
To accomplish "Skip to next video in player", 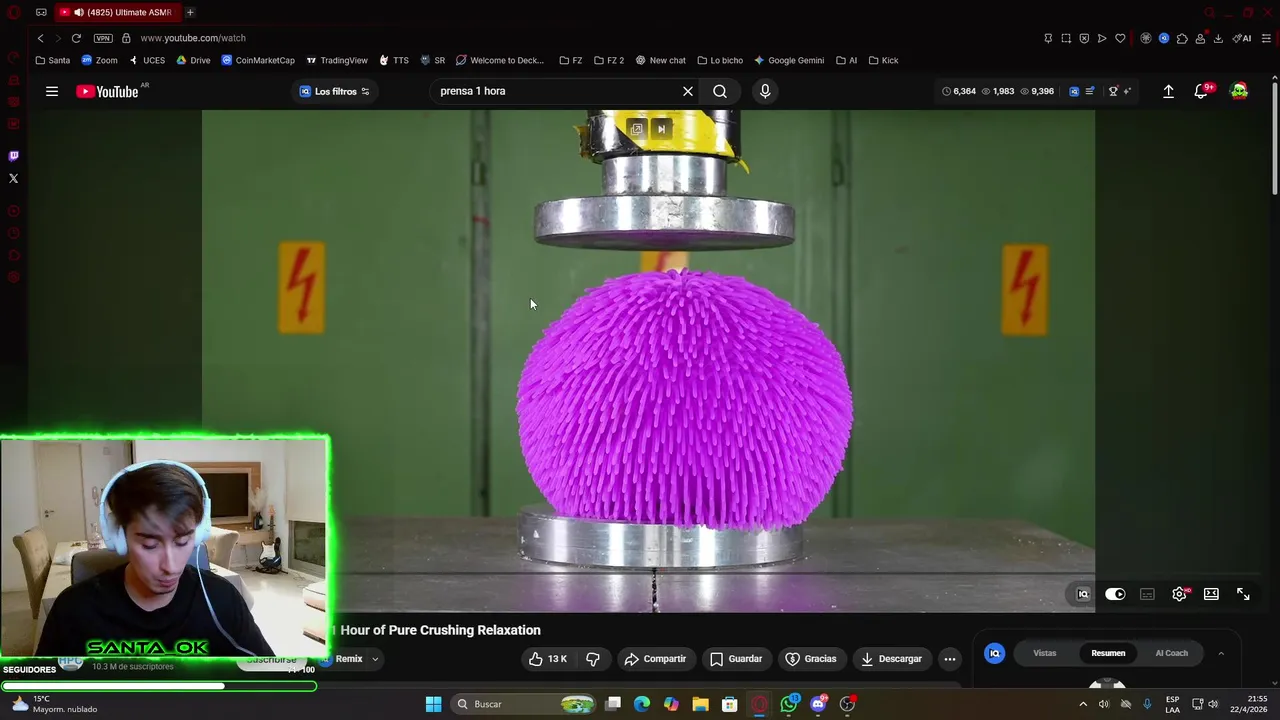I will tap(661, 129).
